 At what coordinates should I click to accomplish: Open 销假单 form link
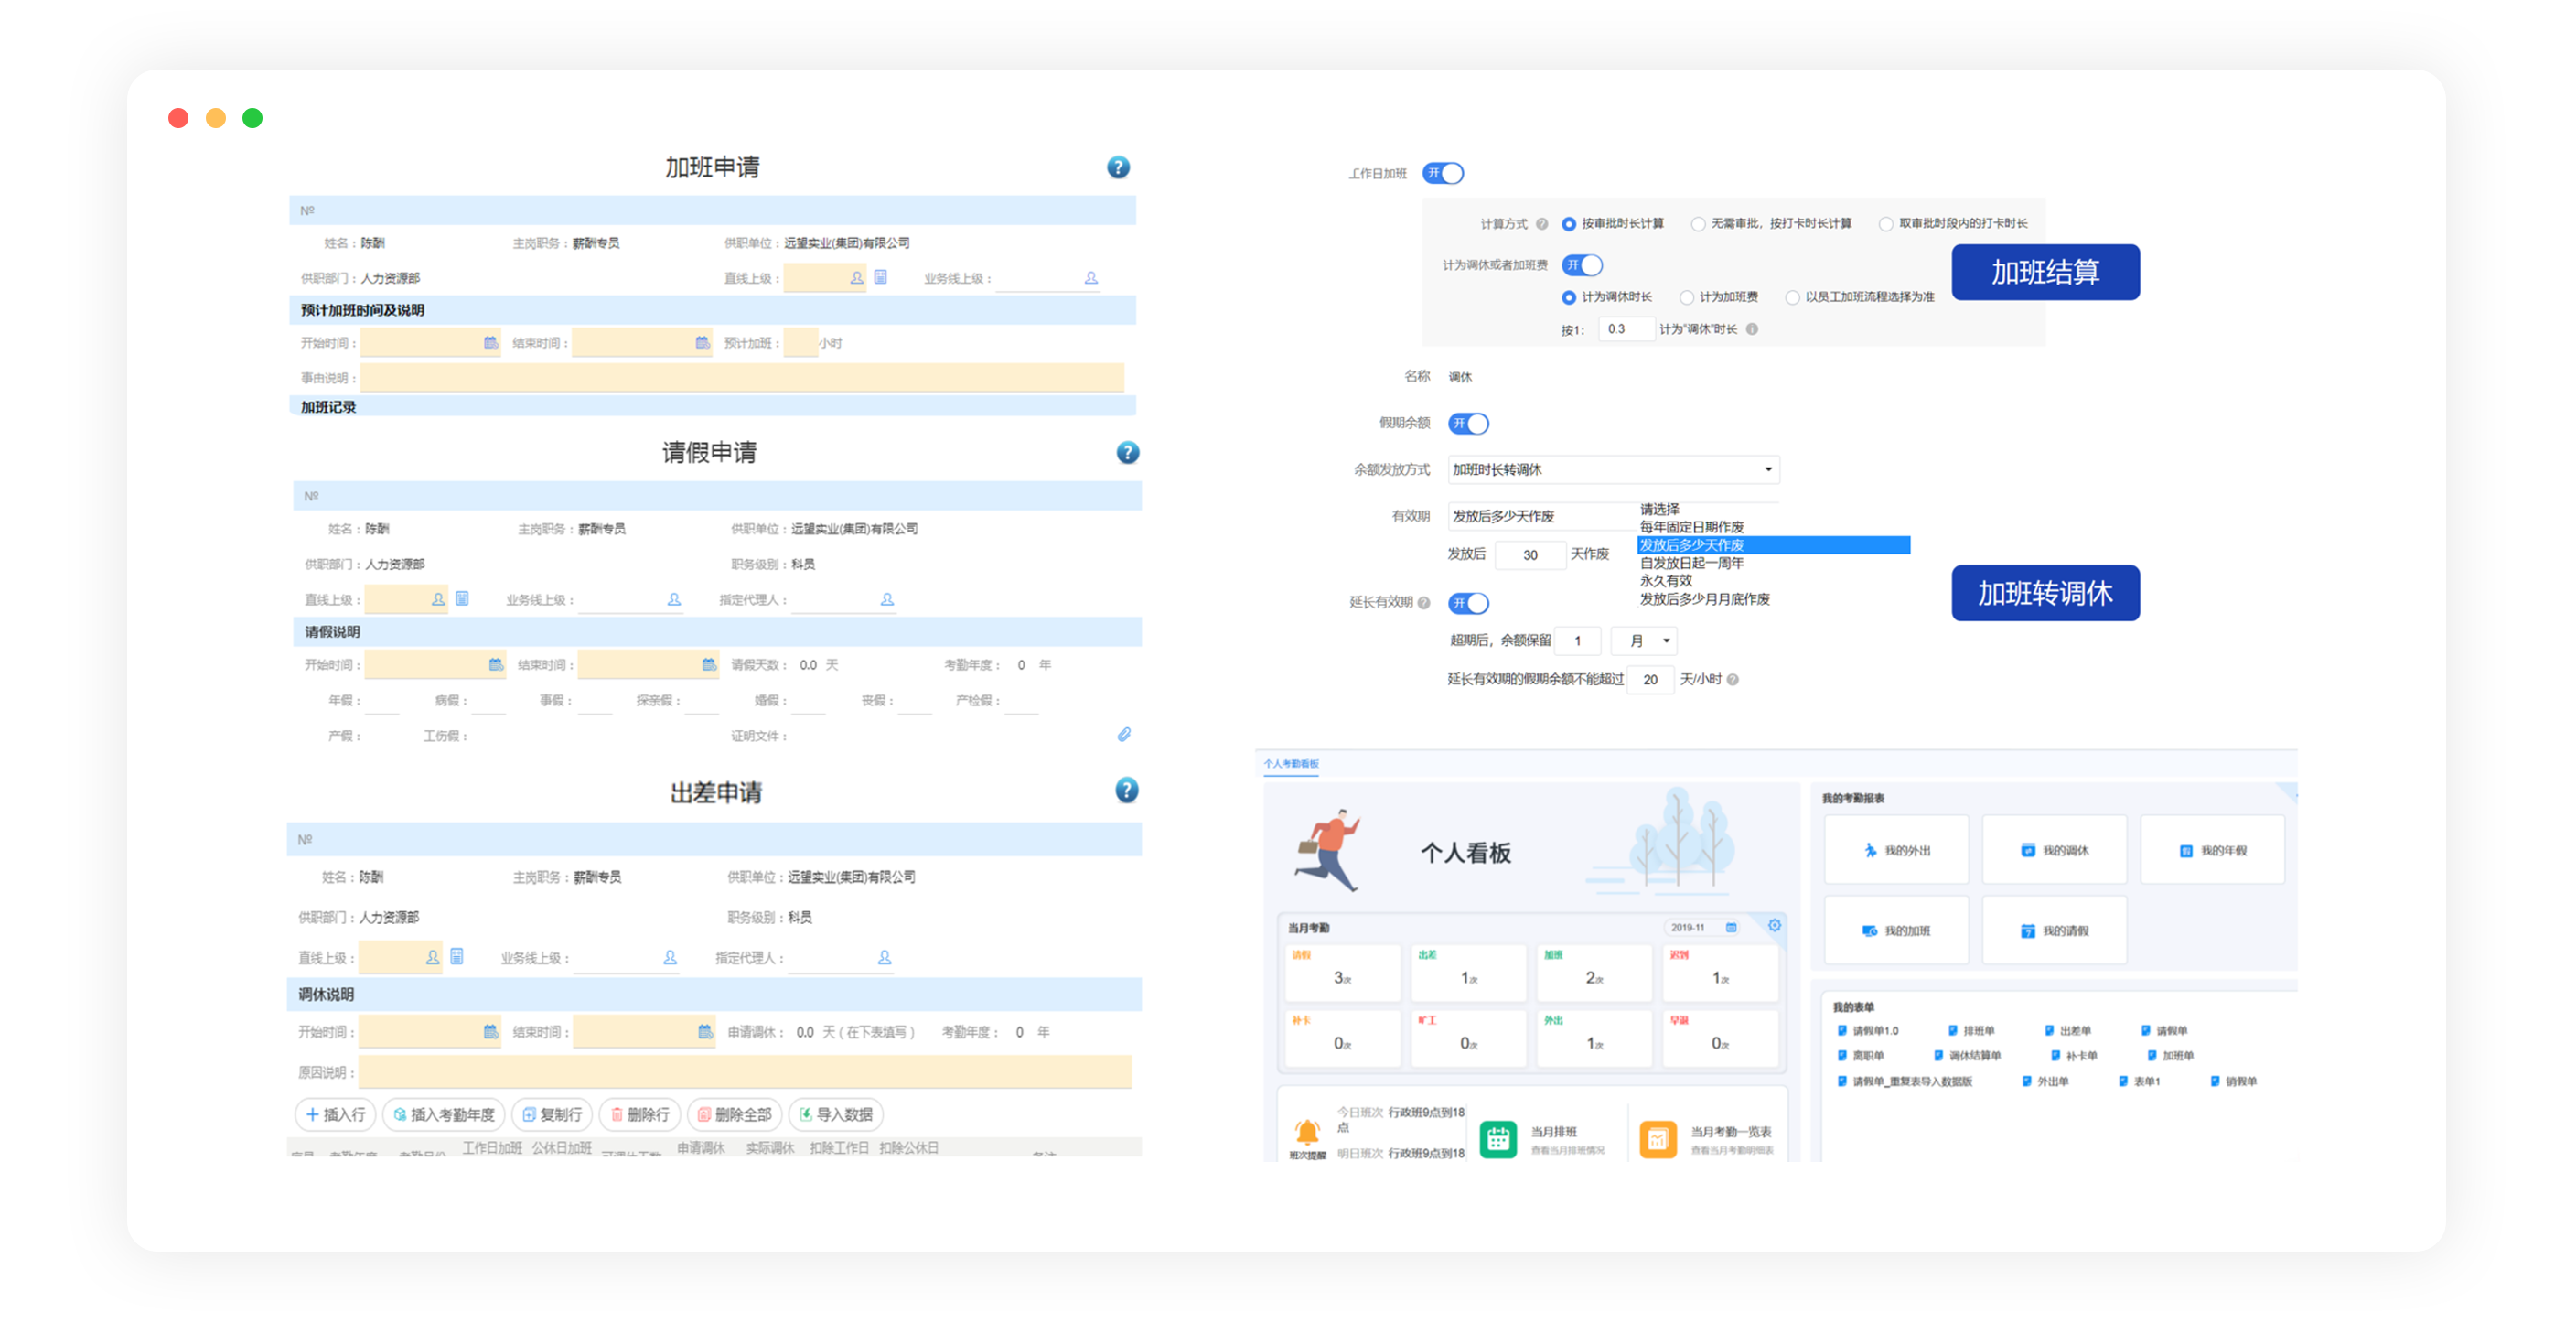point(2232,1081)
